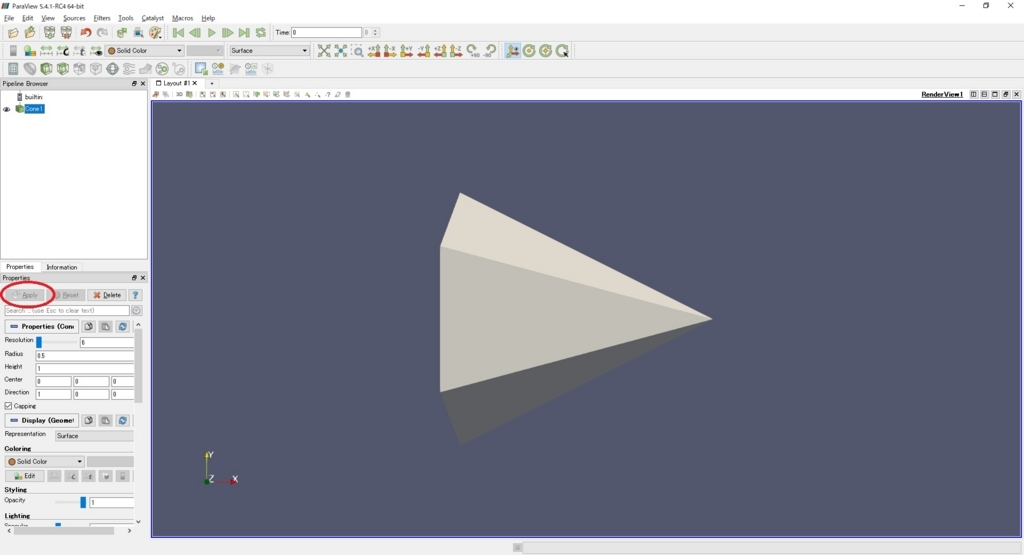Screen dimensions: 1024x555
Task: Toggle orientation axes visibility button
Action: click(513, 51)
